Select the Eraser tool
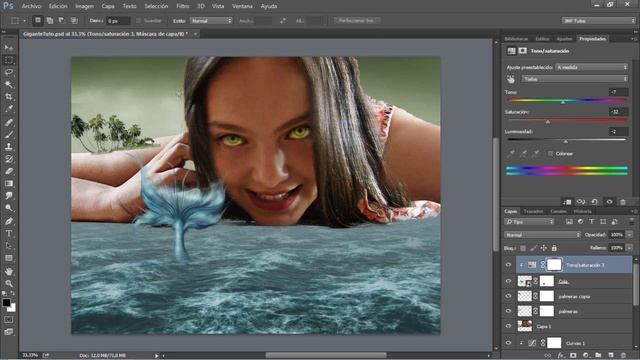The width and height of the screenshot is (640, 360). tap(9, 171)
